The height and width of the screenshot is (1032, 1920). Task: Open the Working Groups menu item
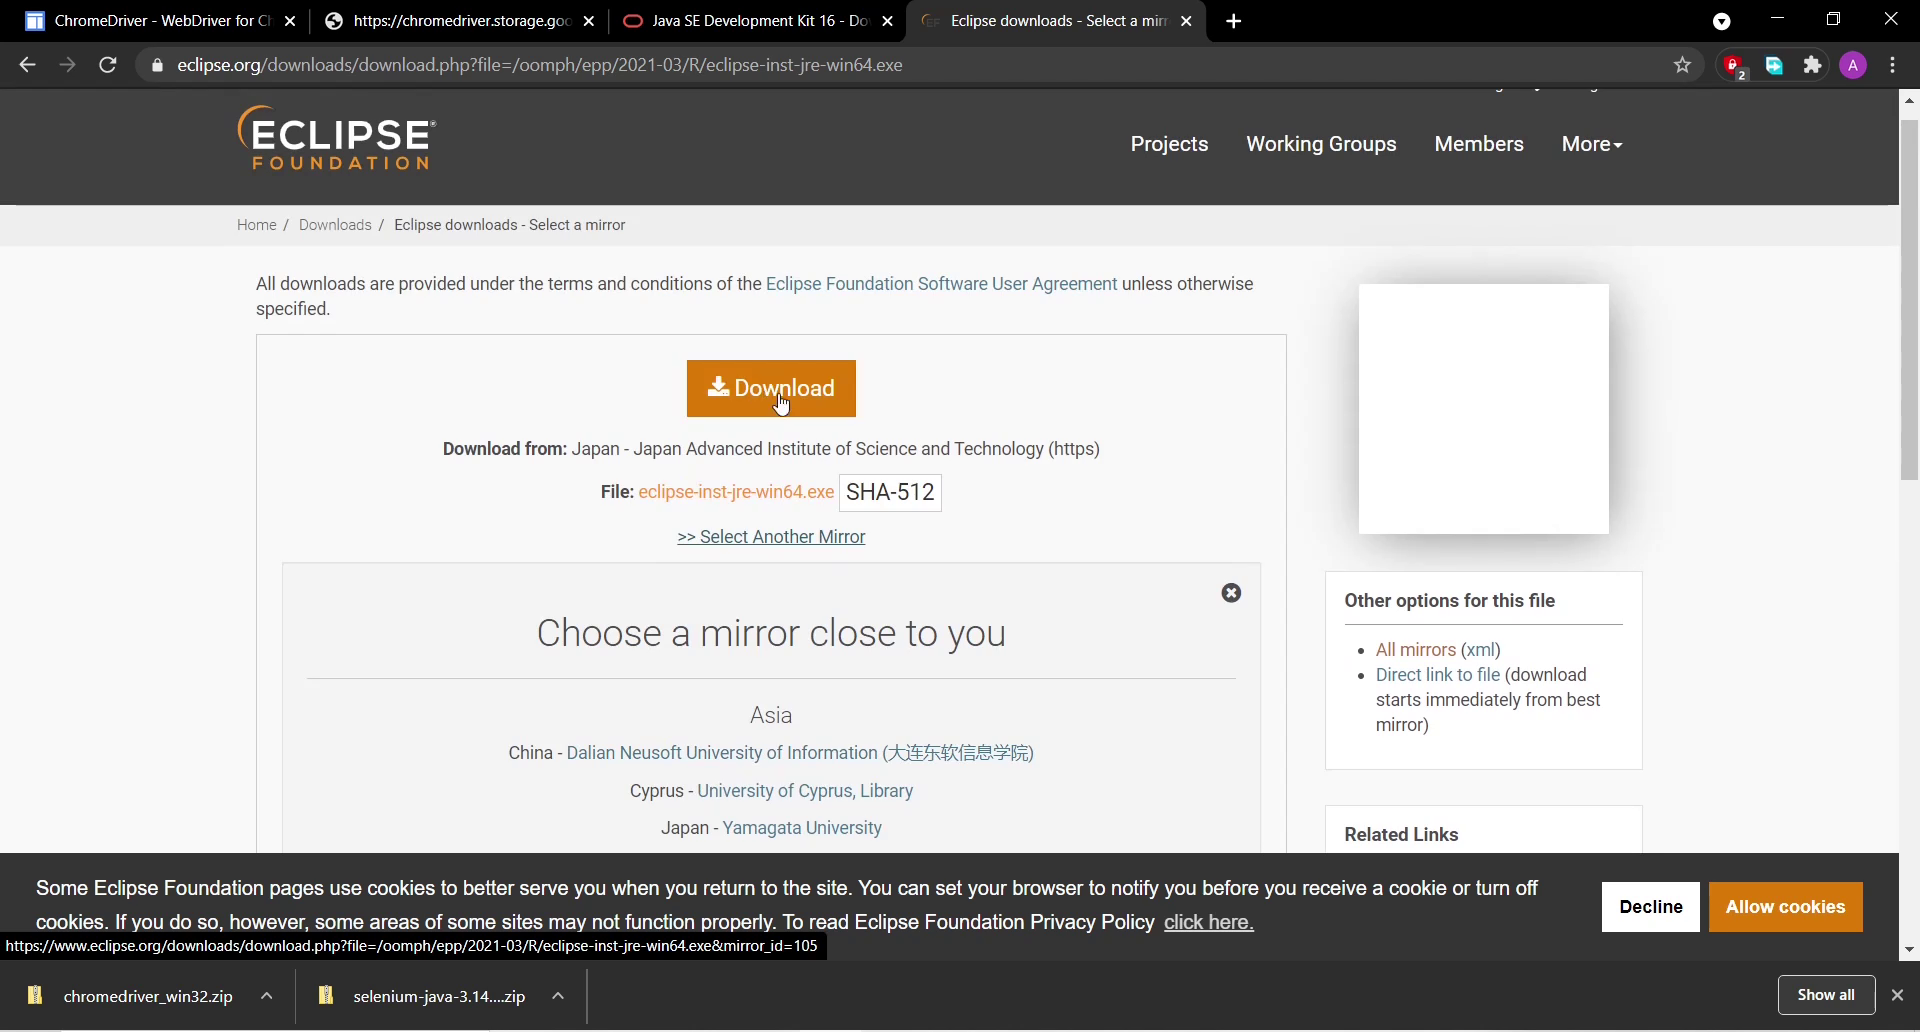coord(1321,144)
